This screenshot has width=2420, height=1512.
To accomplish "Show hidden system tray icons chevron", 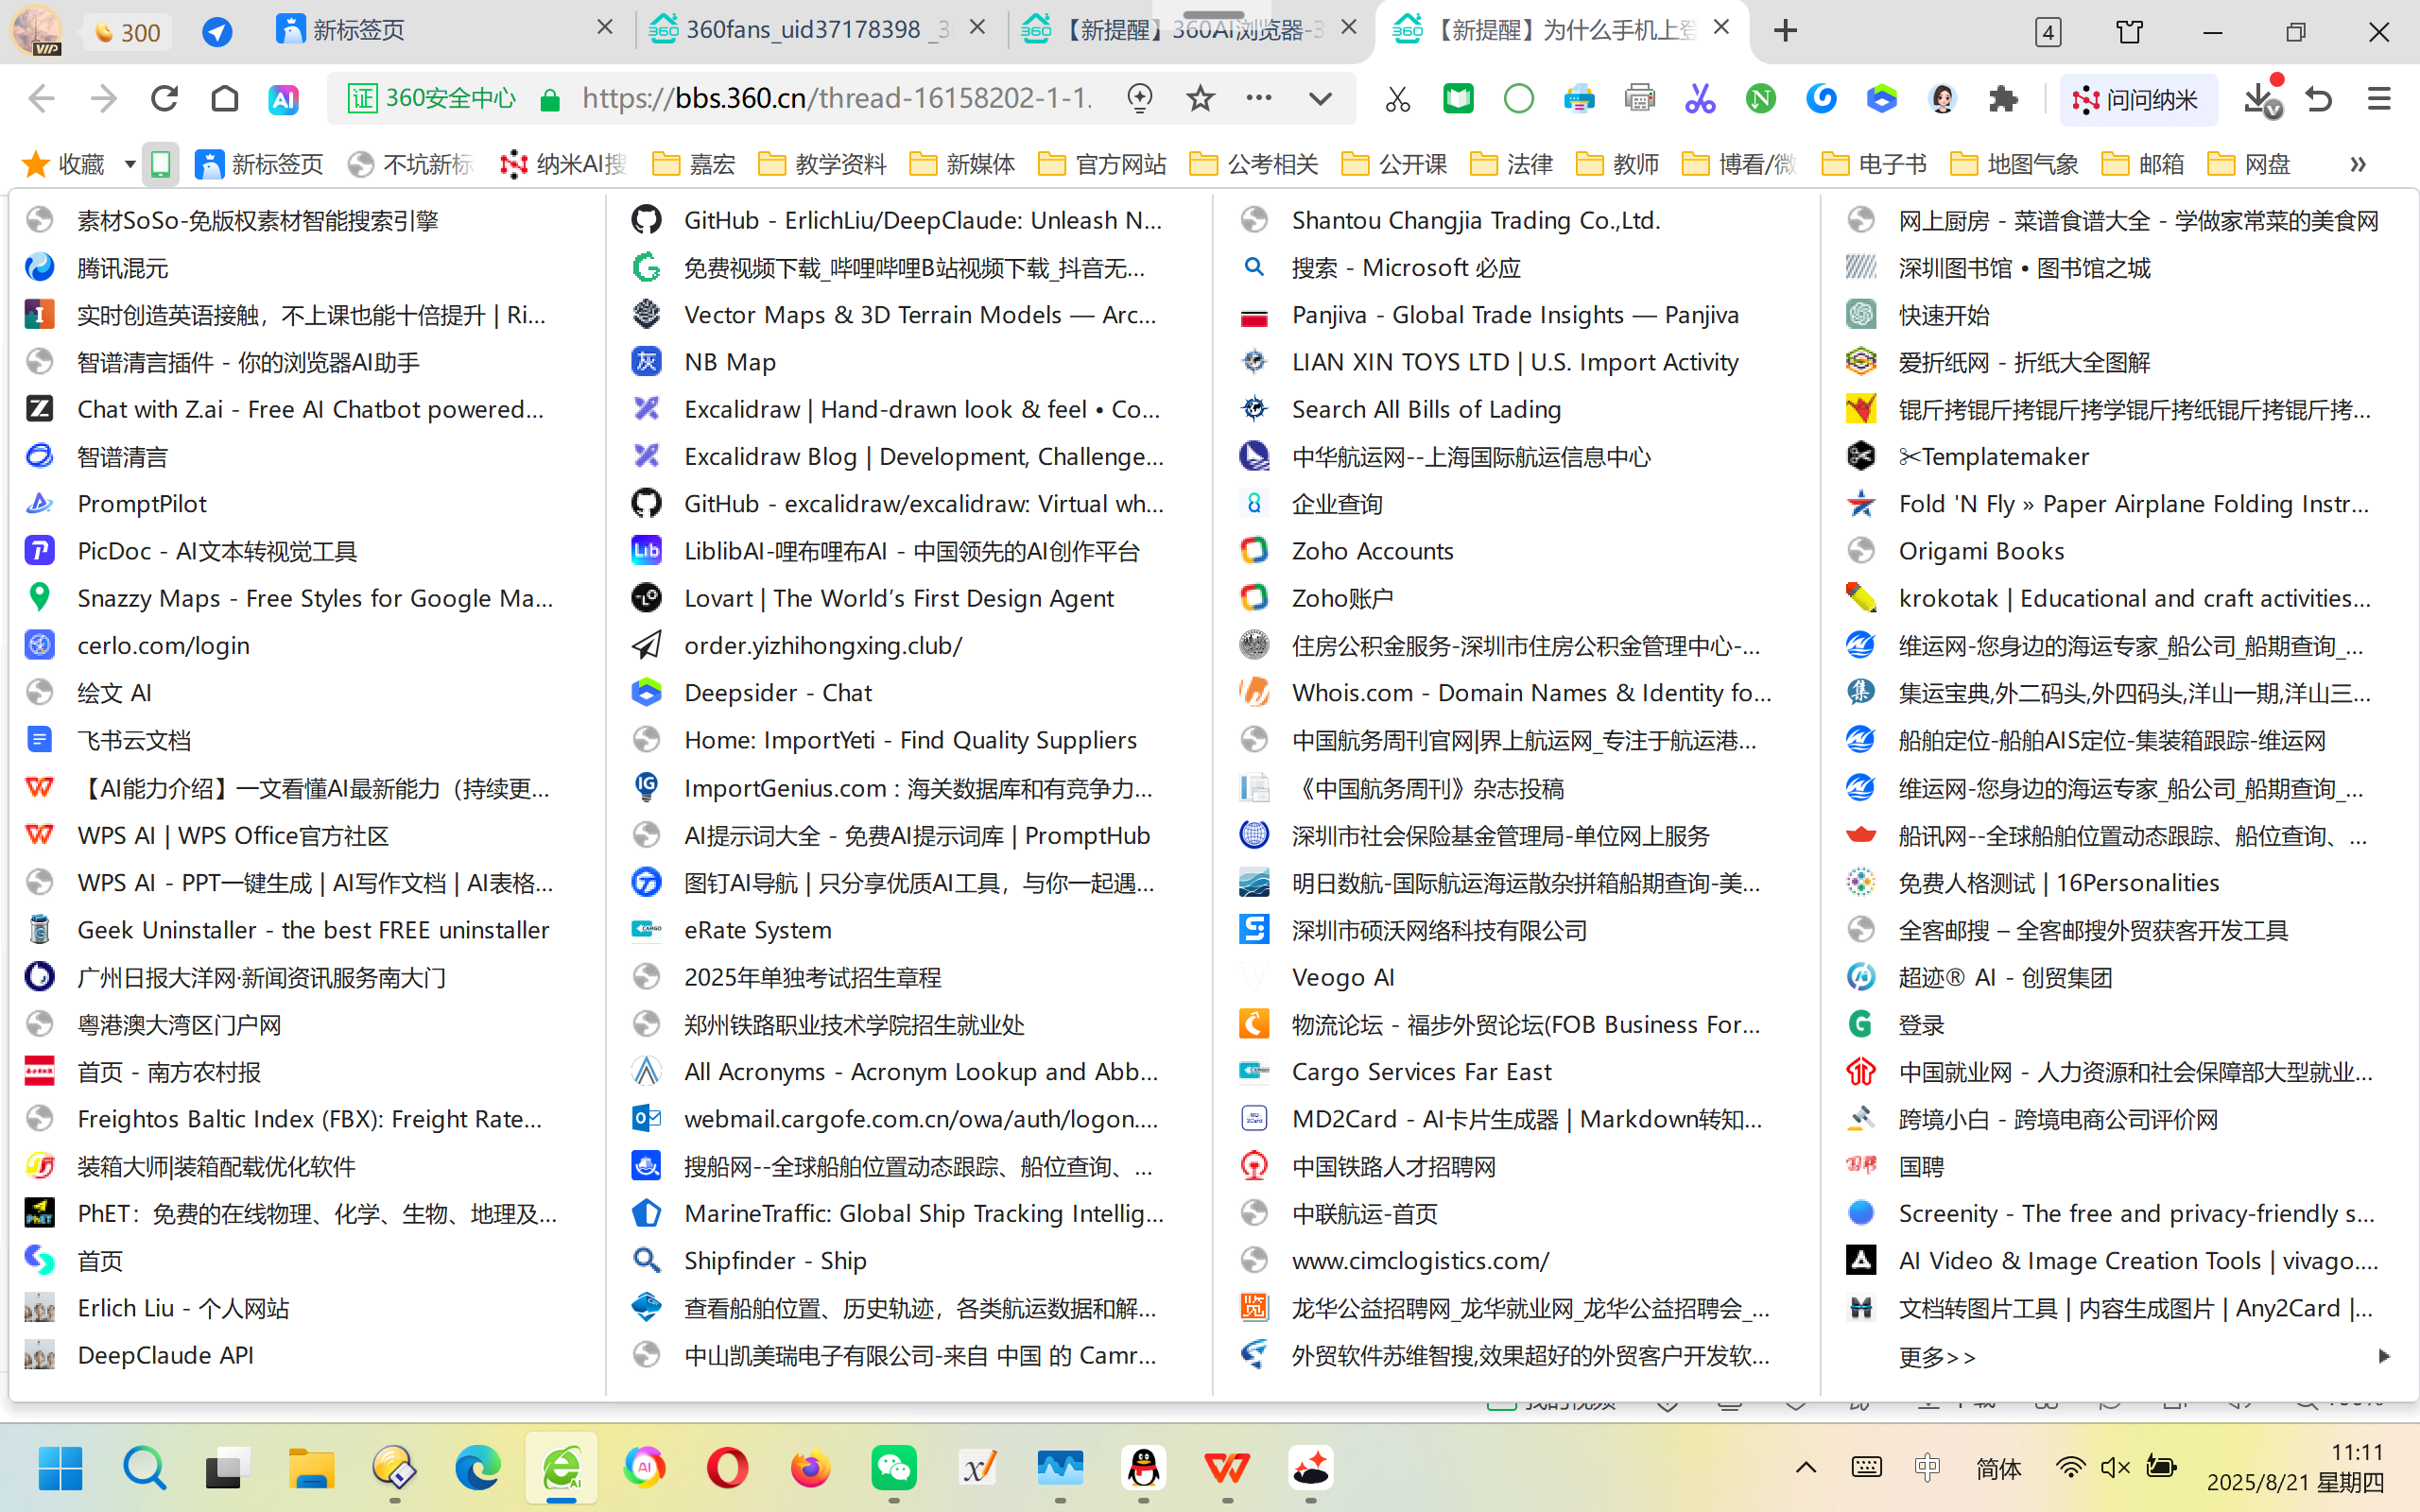I will point(1806,1468).
